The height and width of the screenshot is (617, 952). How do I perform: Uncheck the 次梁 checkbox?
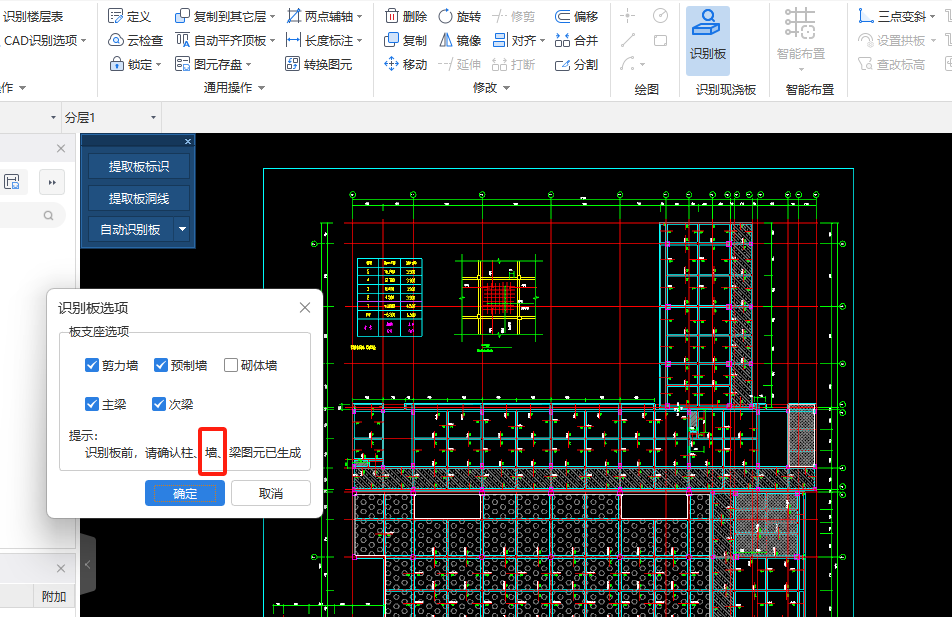click(158, 404)
